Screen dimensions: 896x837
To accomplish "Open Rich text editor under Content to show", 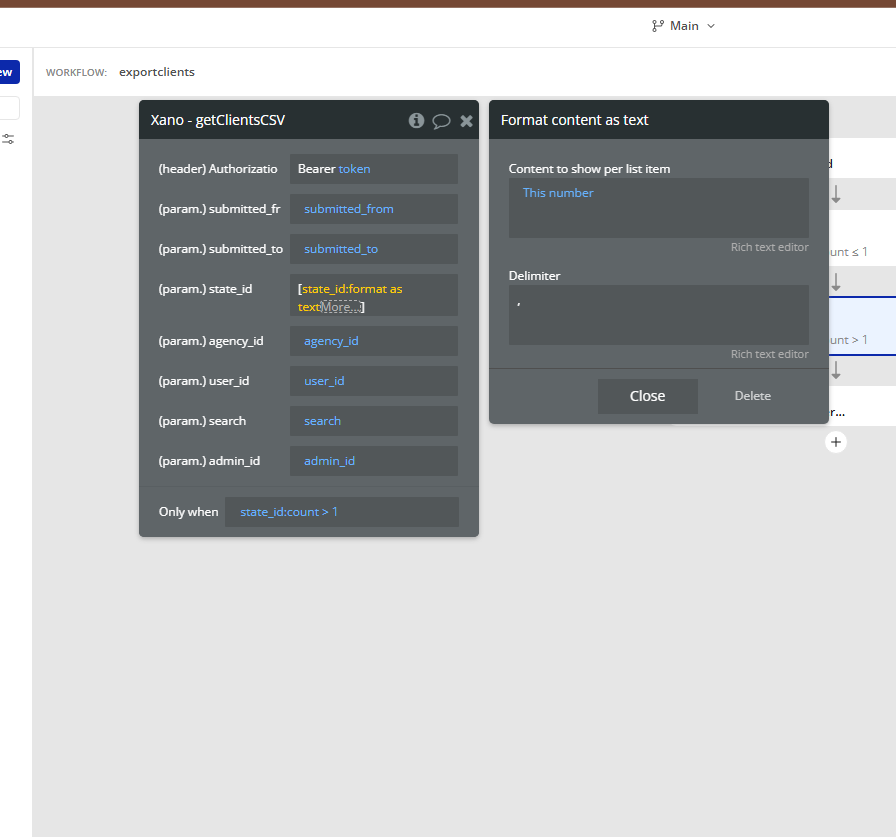I will pyautogui.click(x=769, y=247).
